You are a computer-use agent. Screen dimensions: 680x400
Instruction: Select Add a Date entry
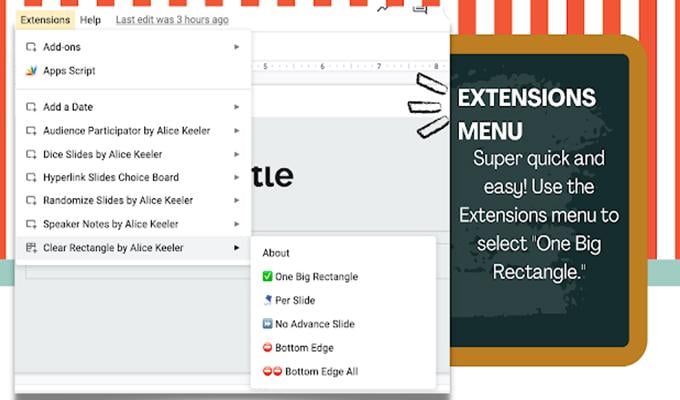[x=133, y=107]
